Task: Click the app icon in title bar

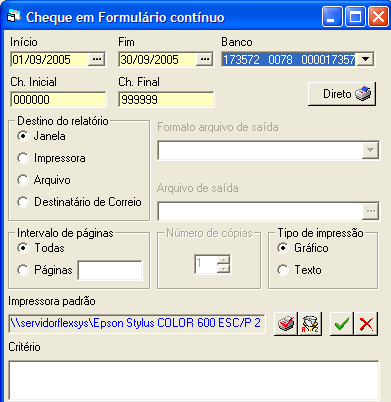Action: tap(14, 16)
